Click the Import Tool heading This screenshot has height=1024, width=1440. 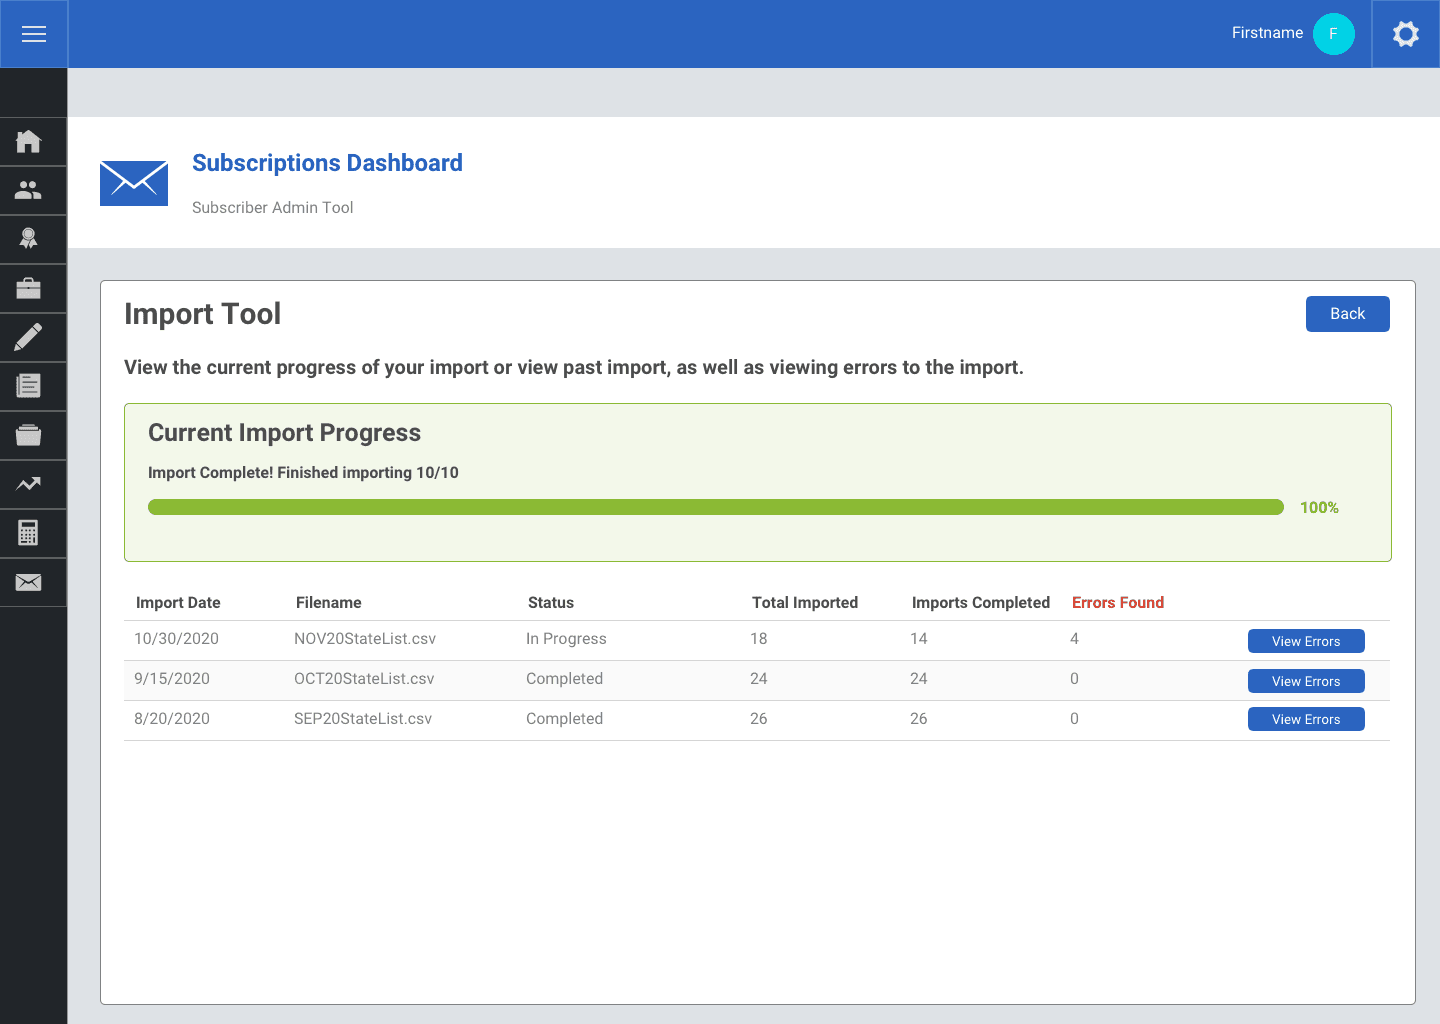coord(202,314)
